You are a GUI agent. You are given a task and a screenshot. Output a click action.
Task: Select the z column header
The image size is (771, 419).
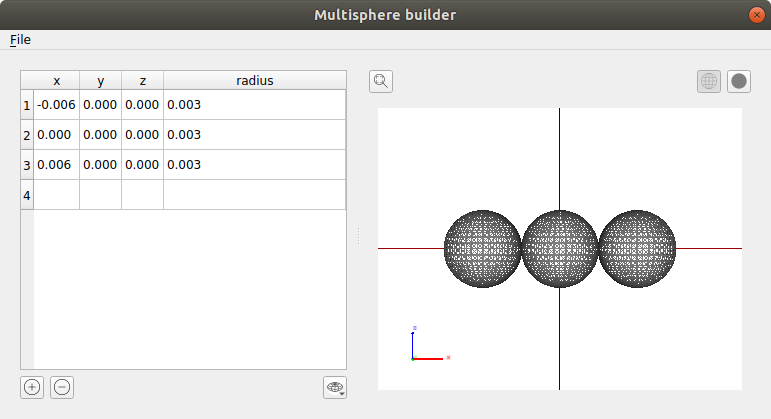143,81
